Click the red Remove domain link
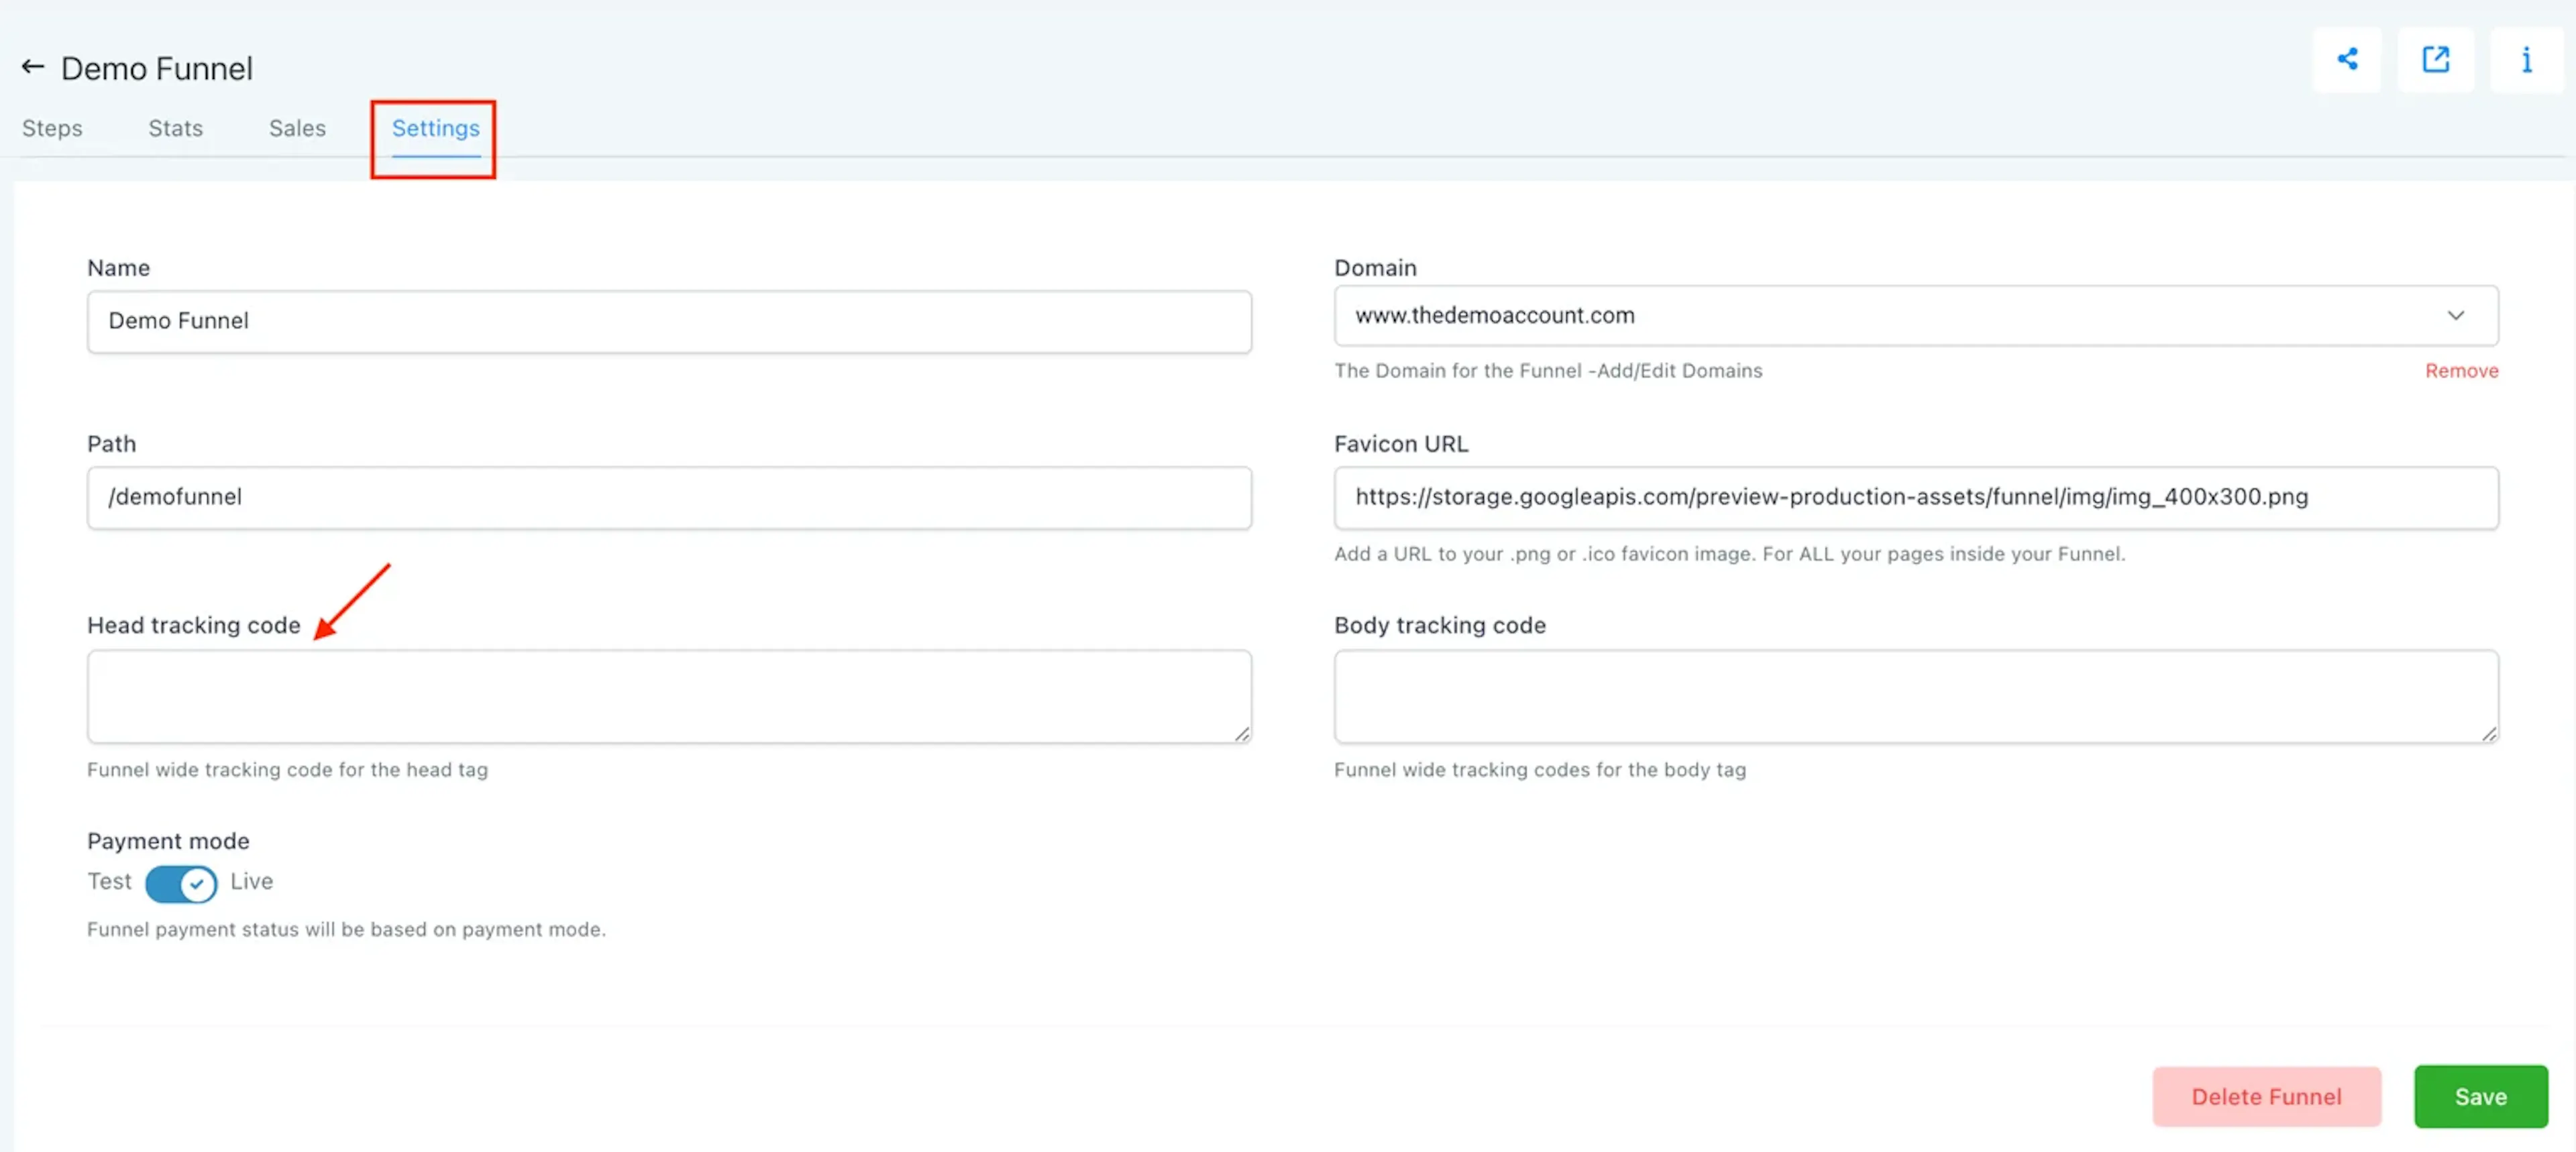Screen dimensions: 2576x1152 2461,371
